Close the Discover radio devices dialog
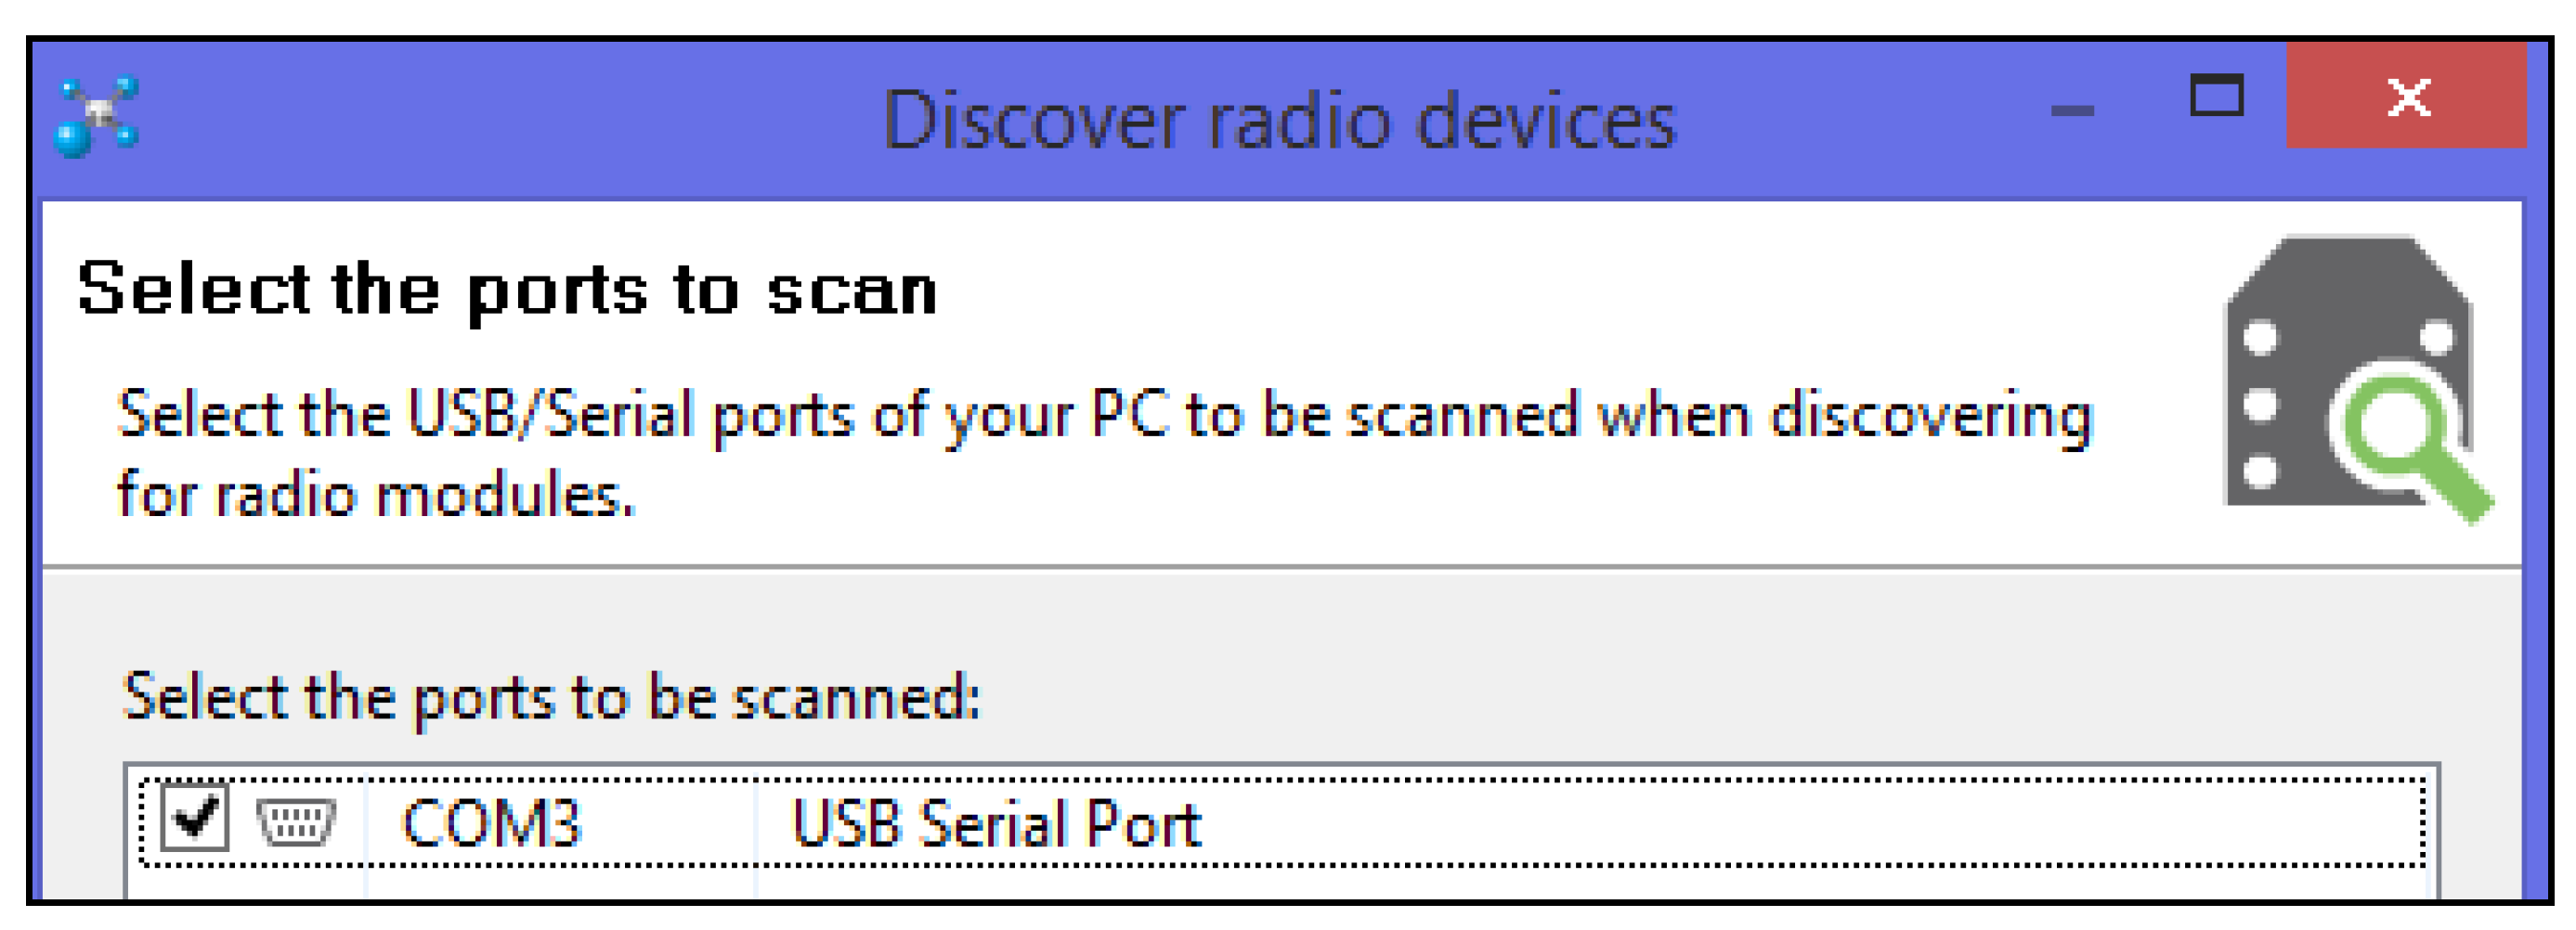The height and width of the screenshot is (930, 2576). coord(2406,97)
